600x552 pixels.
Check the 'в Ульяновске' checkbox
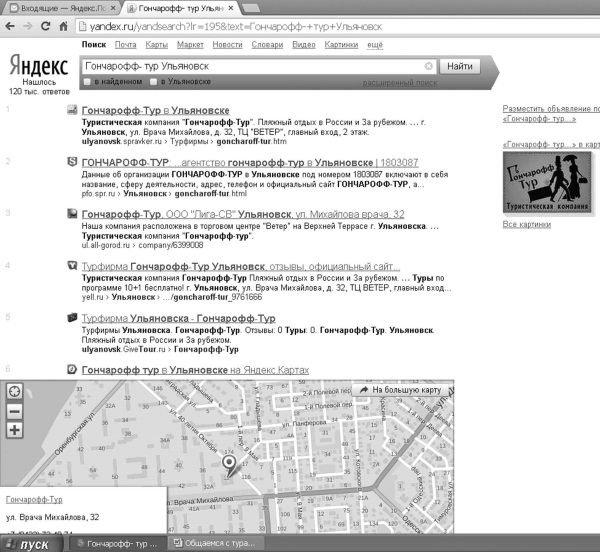[x=153, y=81]
